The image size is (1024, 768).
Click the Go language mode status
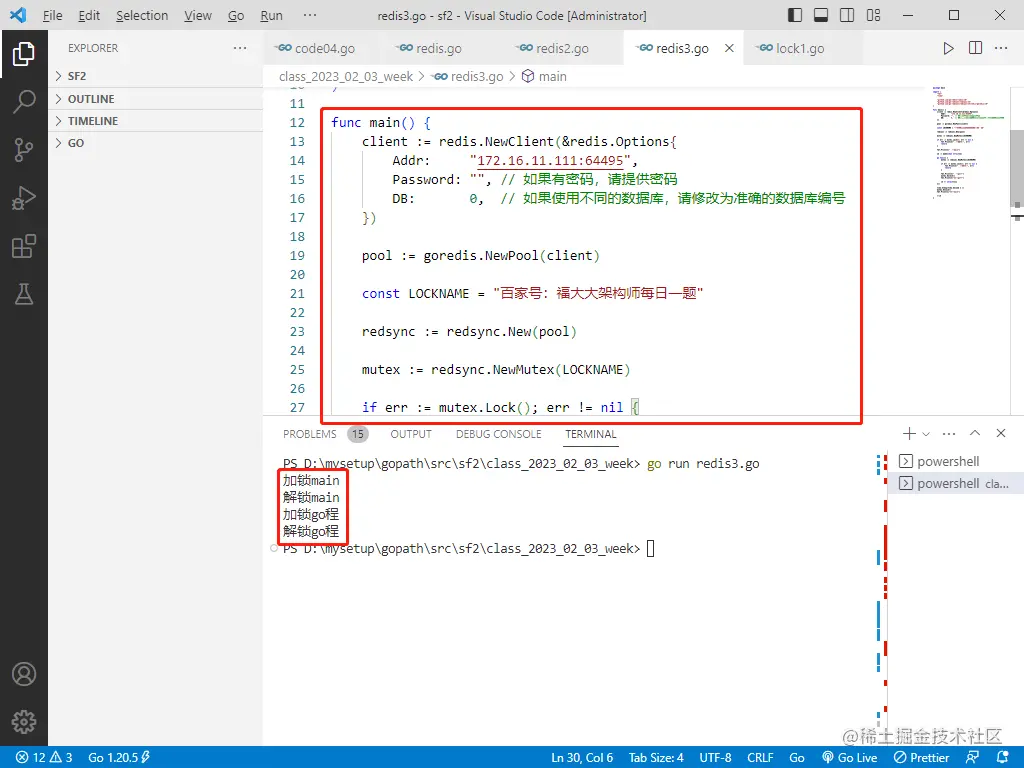click(797, 758)
